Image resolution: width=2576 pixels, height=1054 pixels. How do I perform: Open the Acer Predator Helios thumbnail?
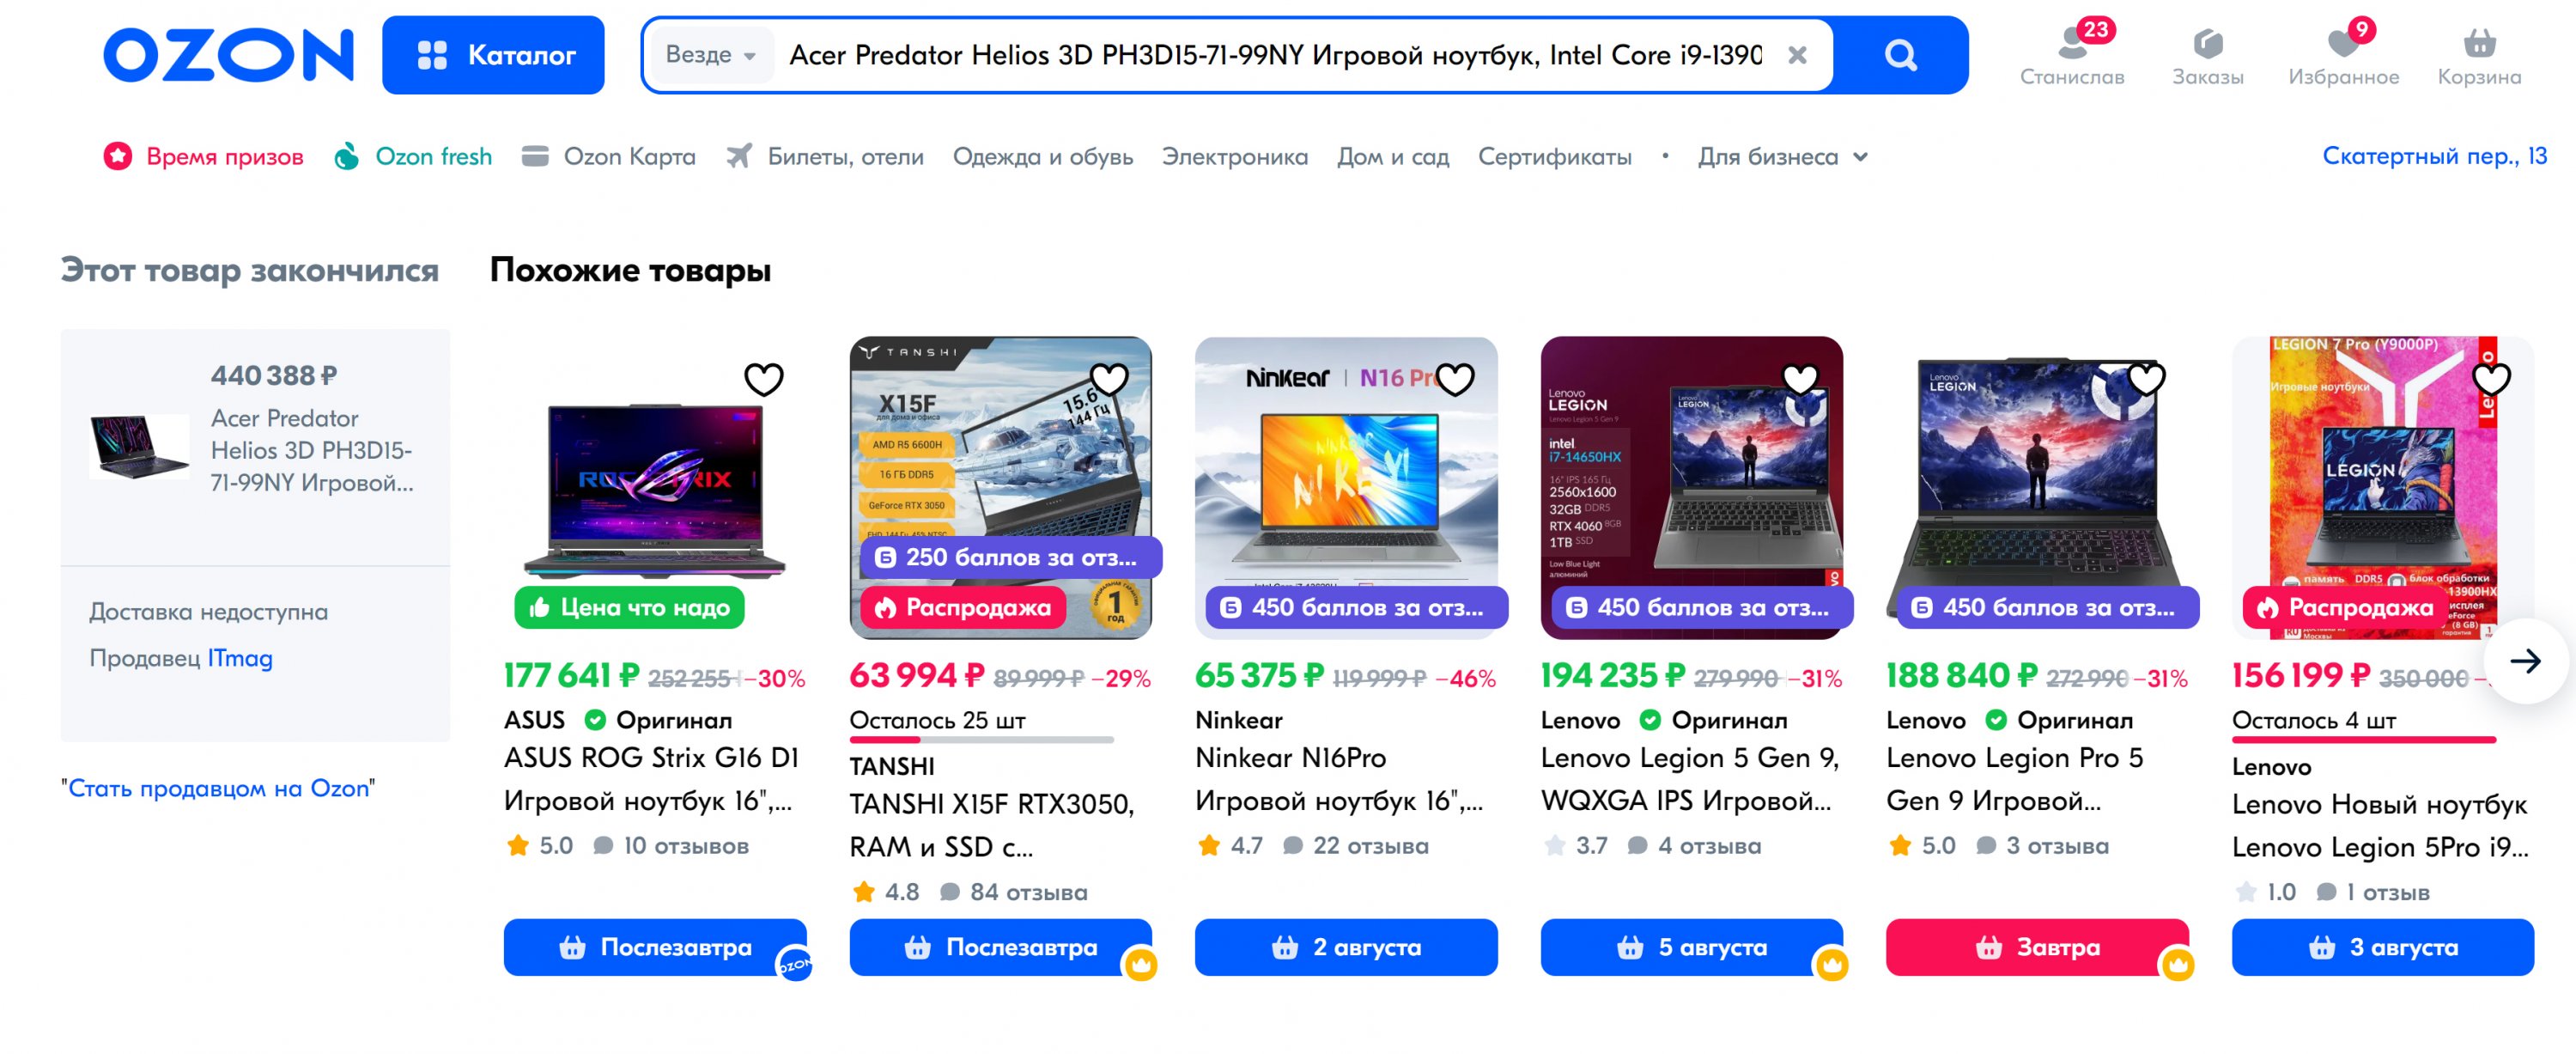(x=139, y=446)
